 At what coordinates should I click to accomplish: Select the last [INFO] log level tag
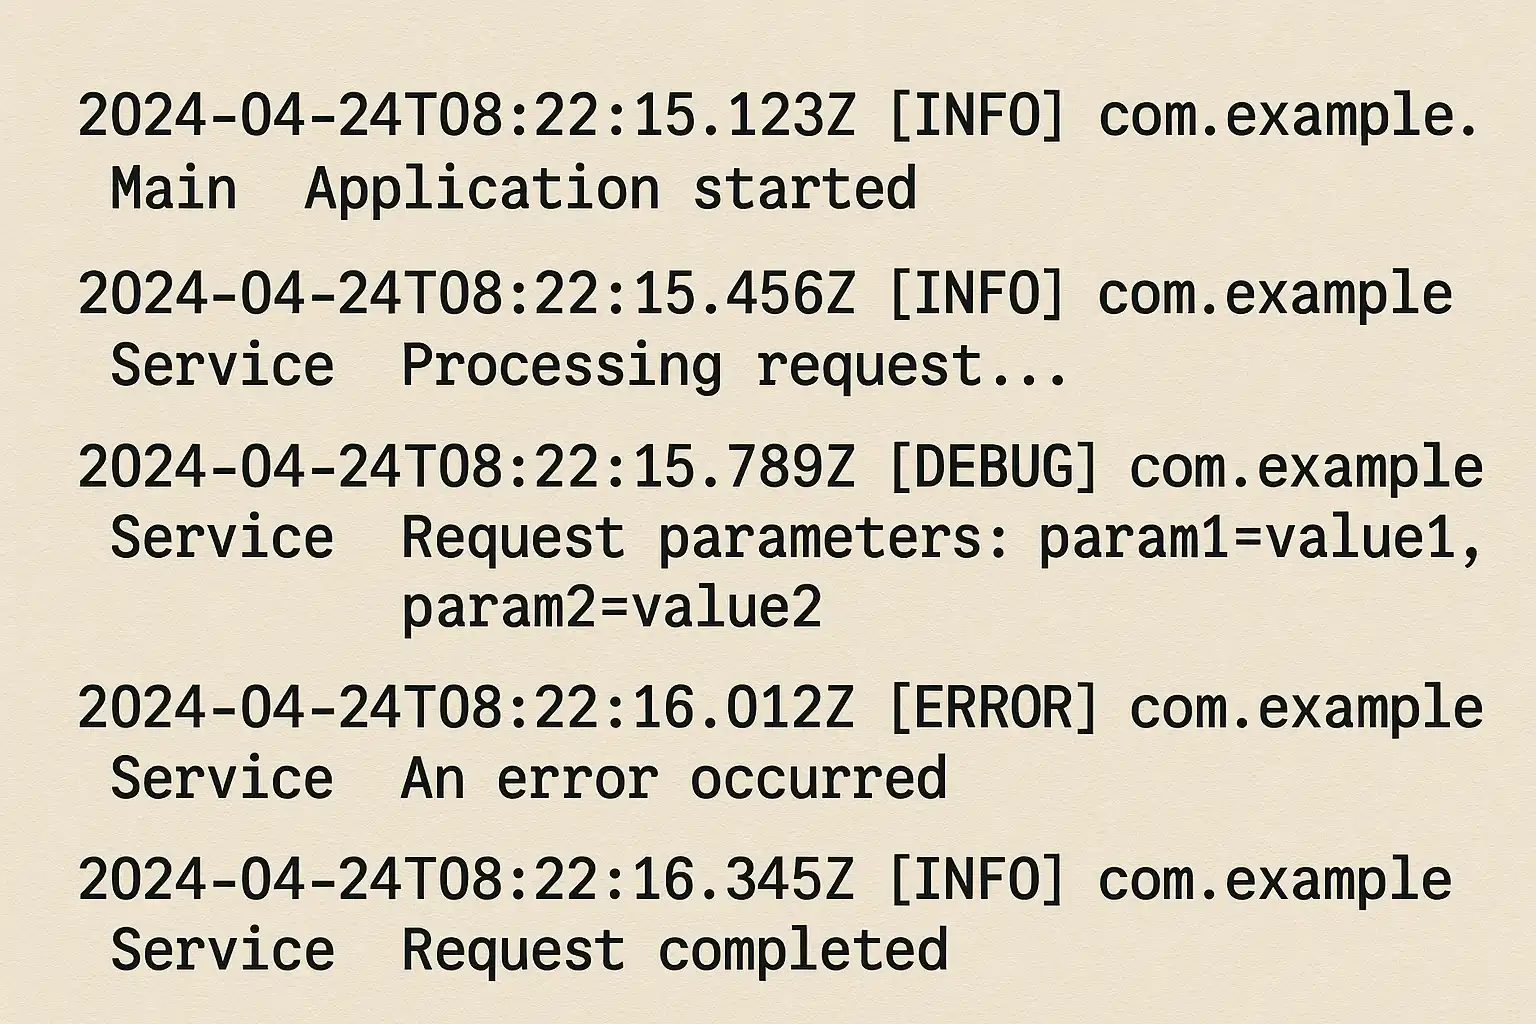tap(977, 880)
